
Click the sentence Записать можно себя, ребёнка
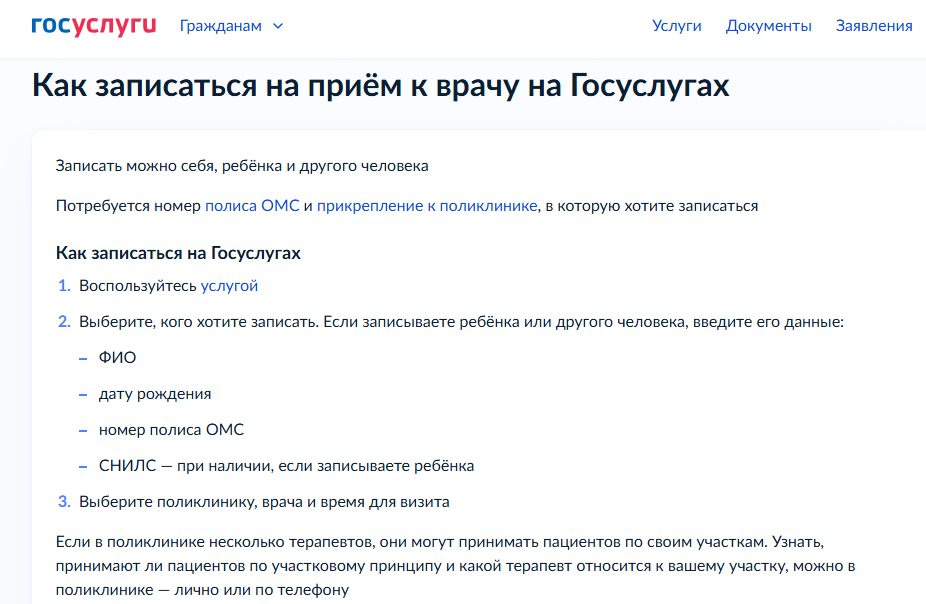click(x=242, y=166)
